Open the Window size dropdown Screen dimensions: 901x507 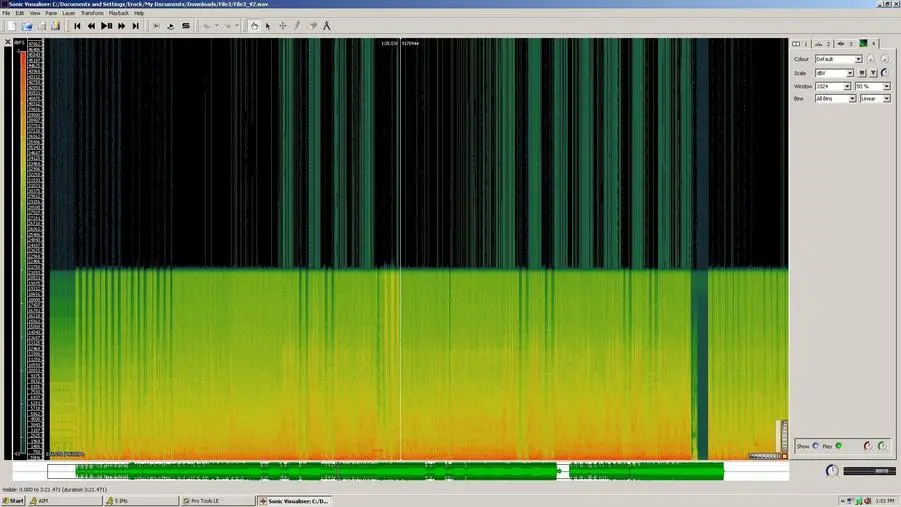click(833, 86)
